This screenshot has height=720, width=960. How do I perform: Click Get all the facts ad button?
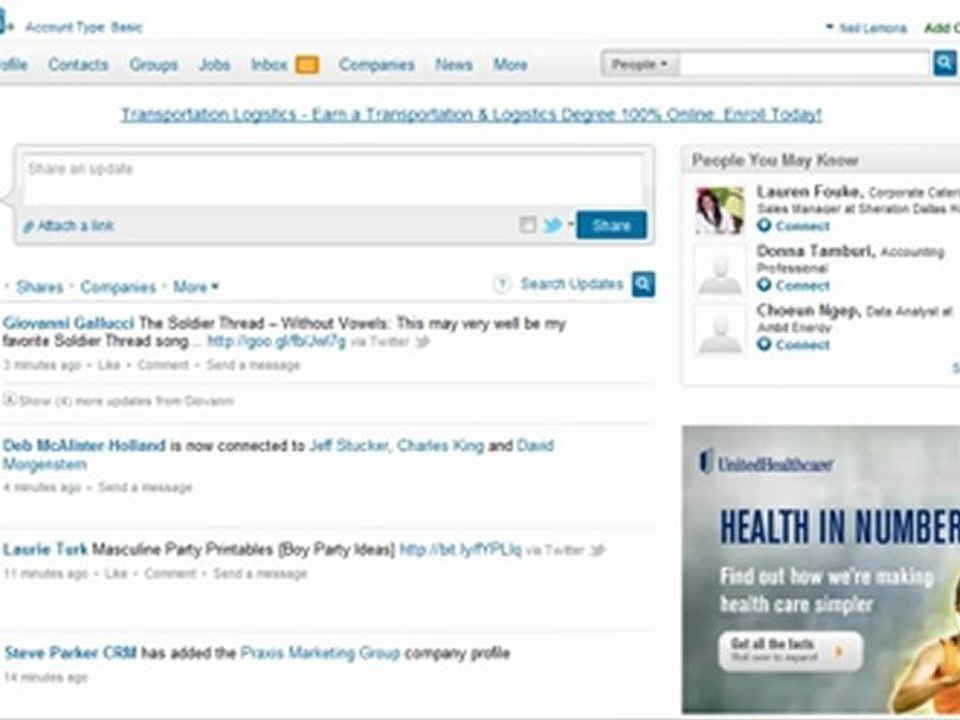point(790,651)
